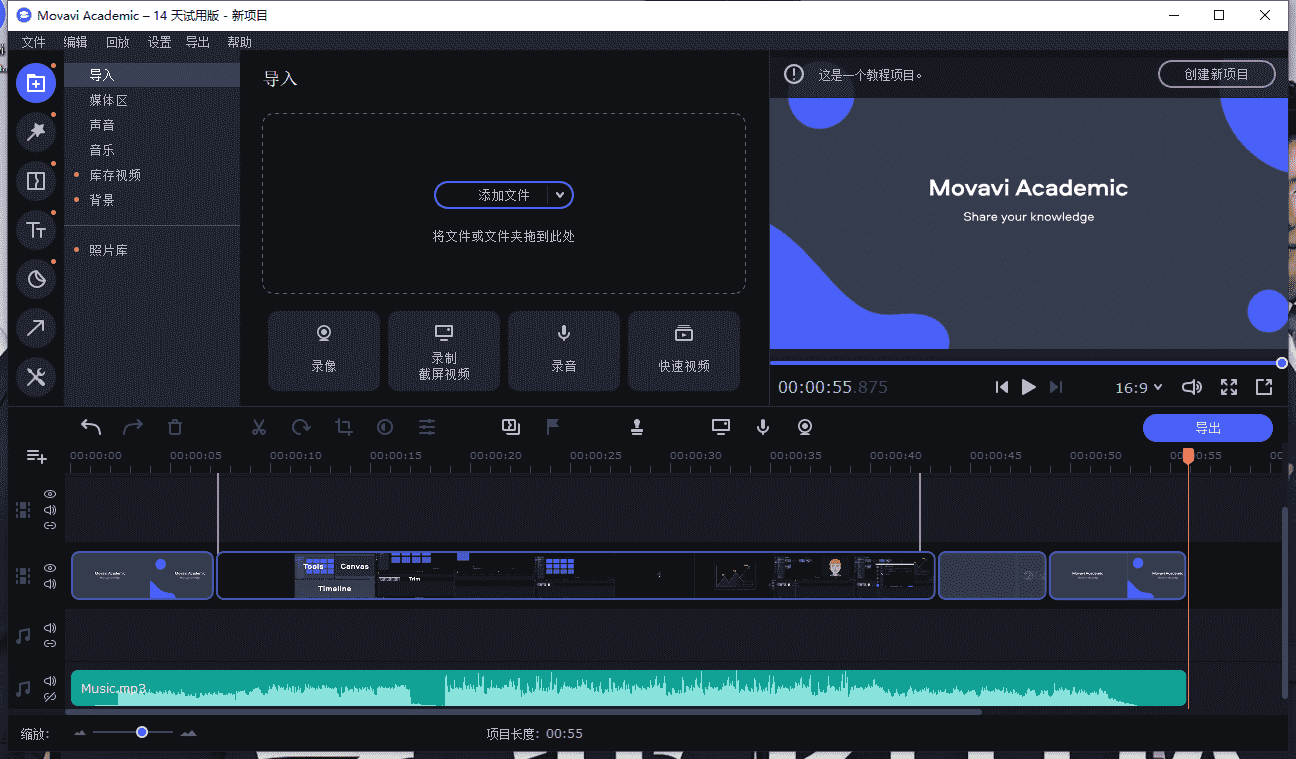This screenshot has height=759, width=1296.
Task: Open Color adjustments from timeline toolbar
Action: tap(385, 427)
